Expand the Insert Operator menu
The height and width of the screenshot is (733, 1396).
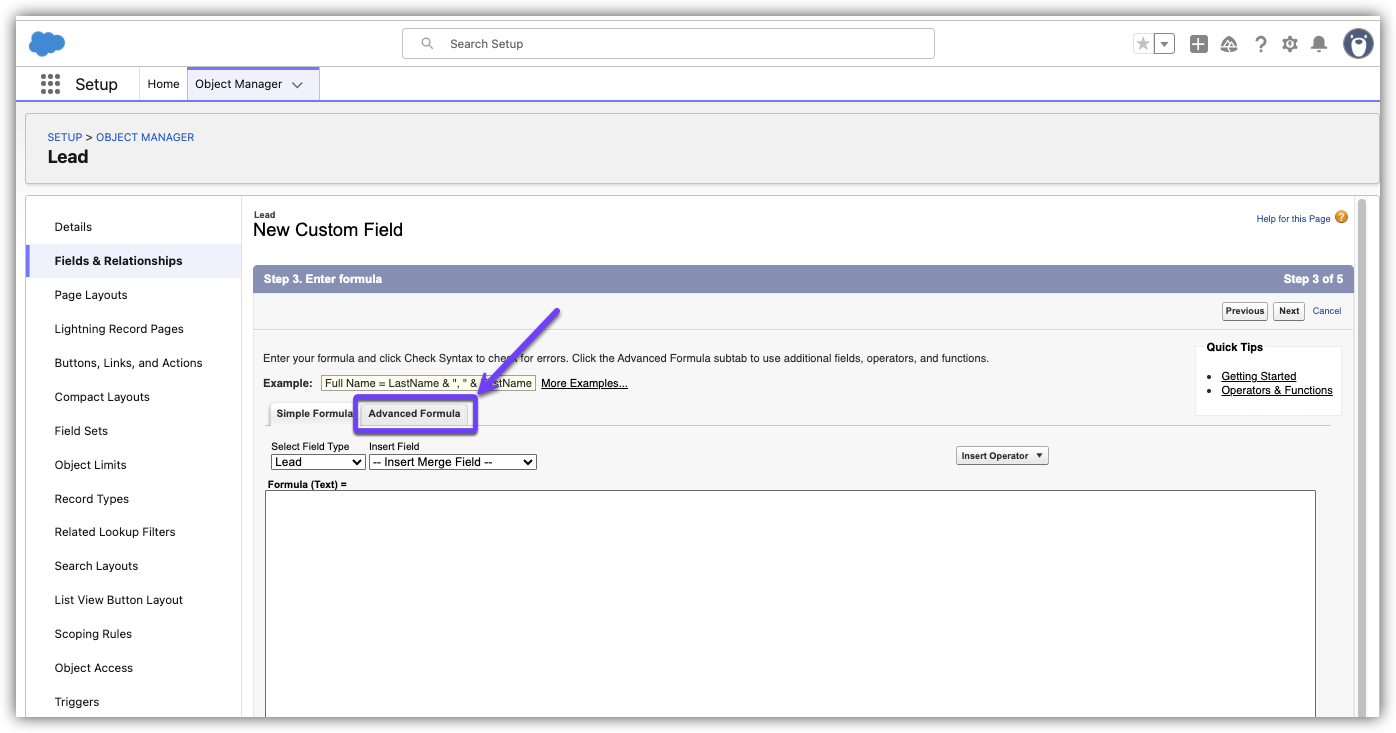click(1002, 456)
